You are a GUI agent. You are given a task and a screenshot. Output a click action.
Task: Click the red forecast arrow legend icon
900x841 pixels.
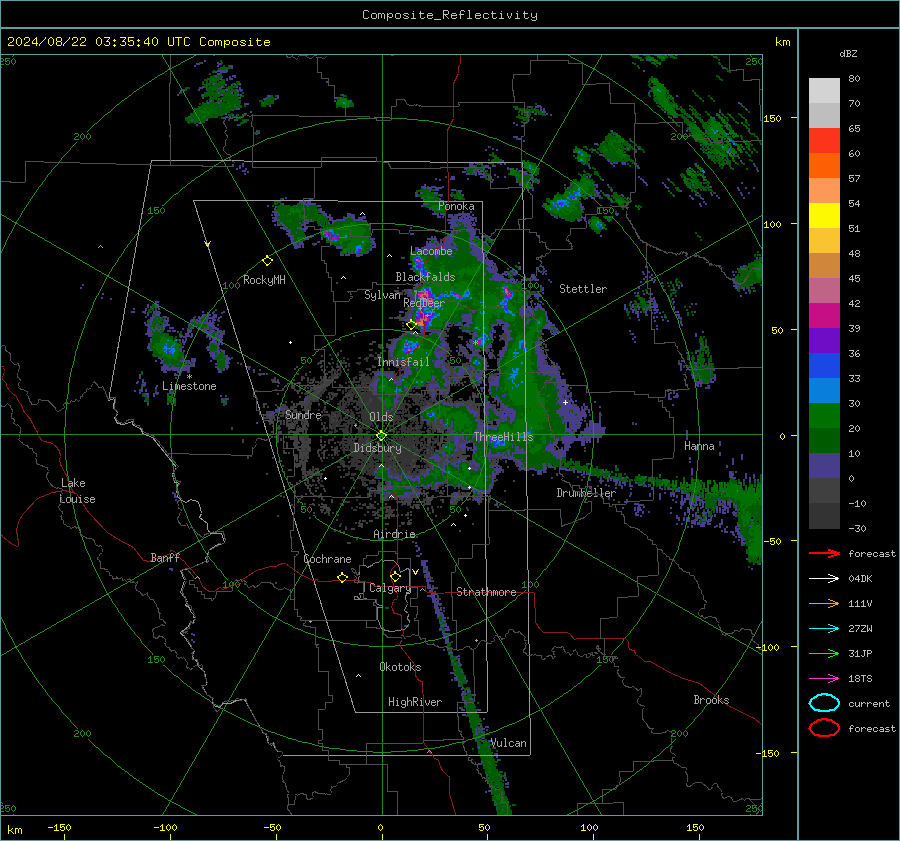(x=824, y=553)
